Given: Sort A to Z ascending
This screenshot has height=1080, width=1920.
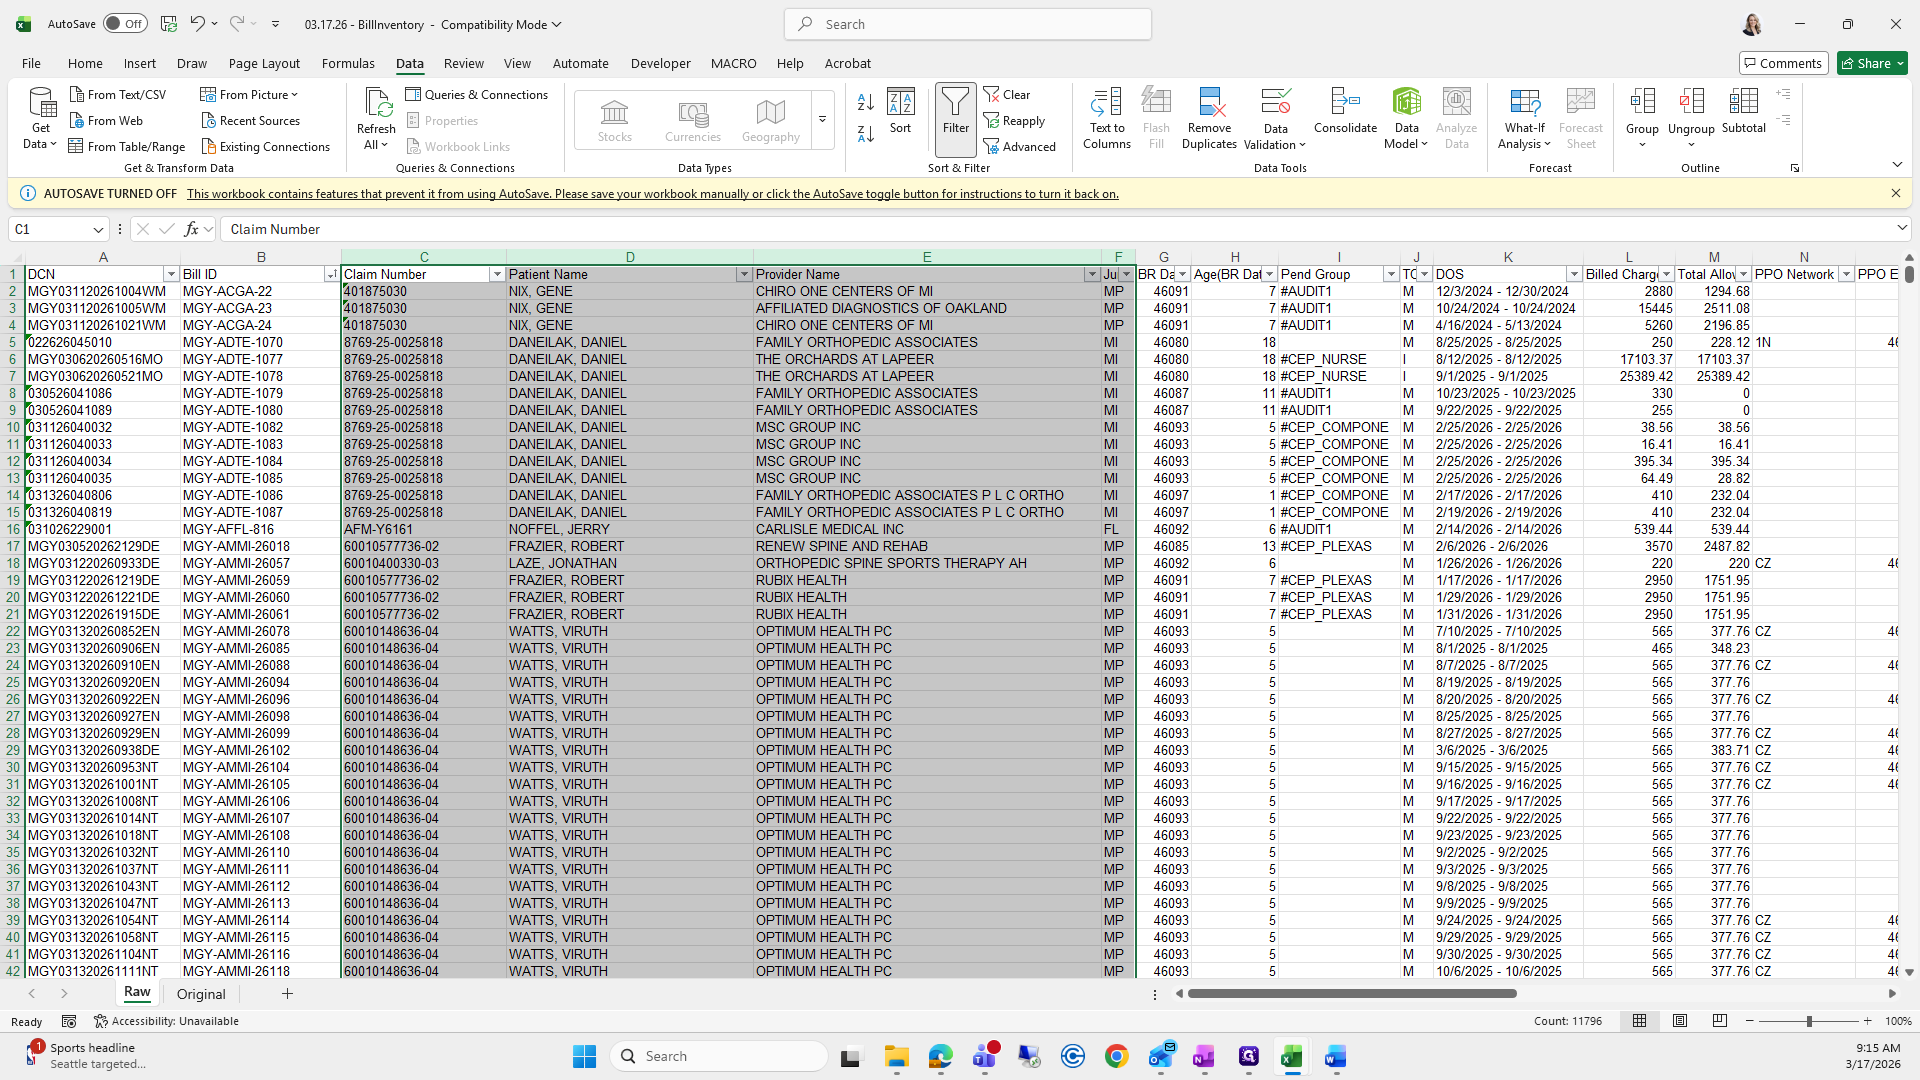Looking at the screenshot, I should pos(866,102).
